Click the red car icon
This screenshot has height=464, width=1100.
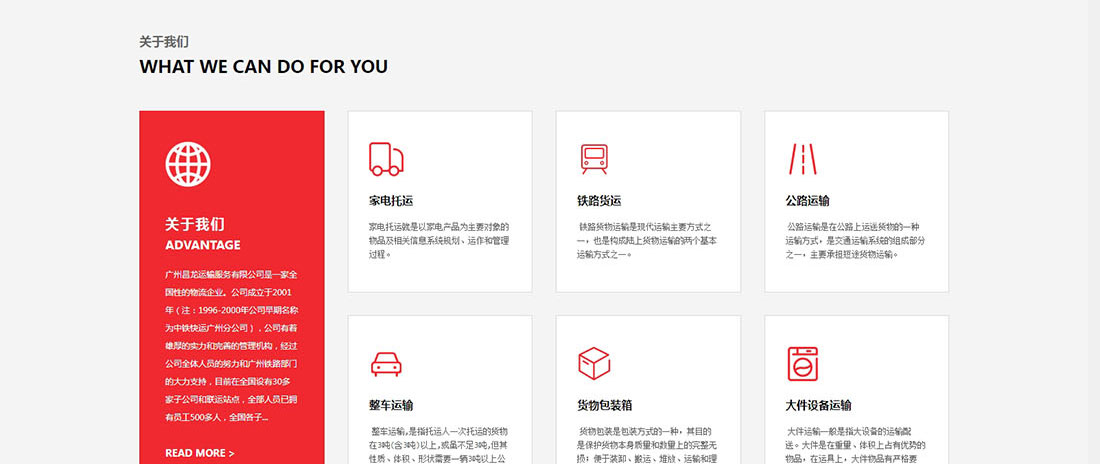[x=386, y=364]
